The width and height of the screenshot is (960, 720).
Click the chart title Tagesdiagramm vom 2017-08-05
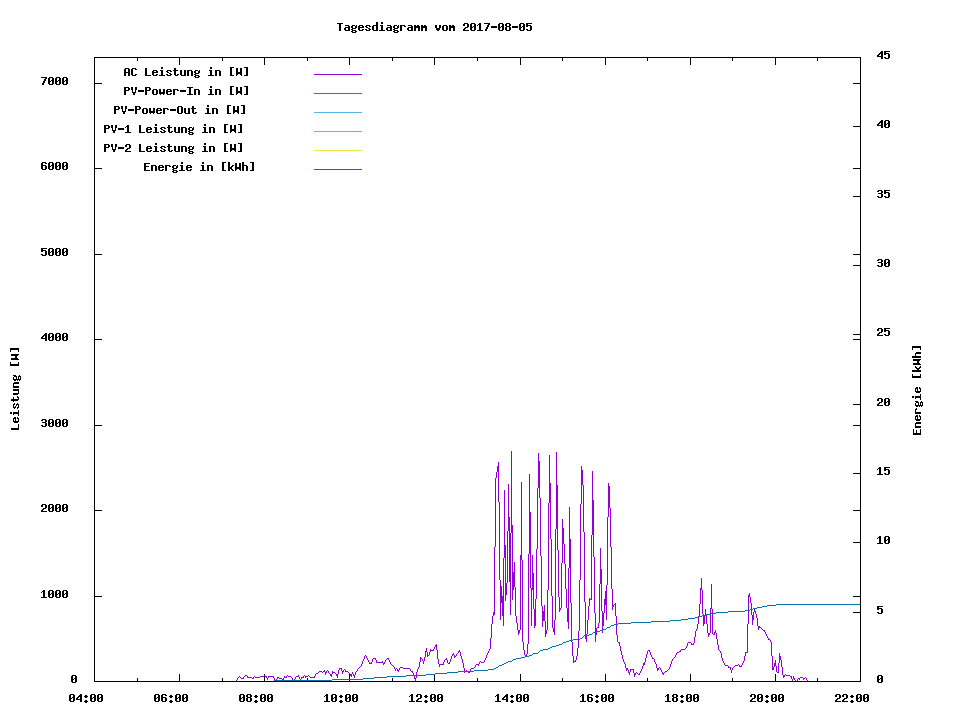pos(434,27)
